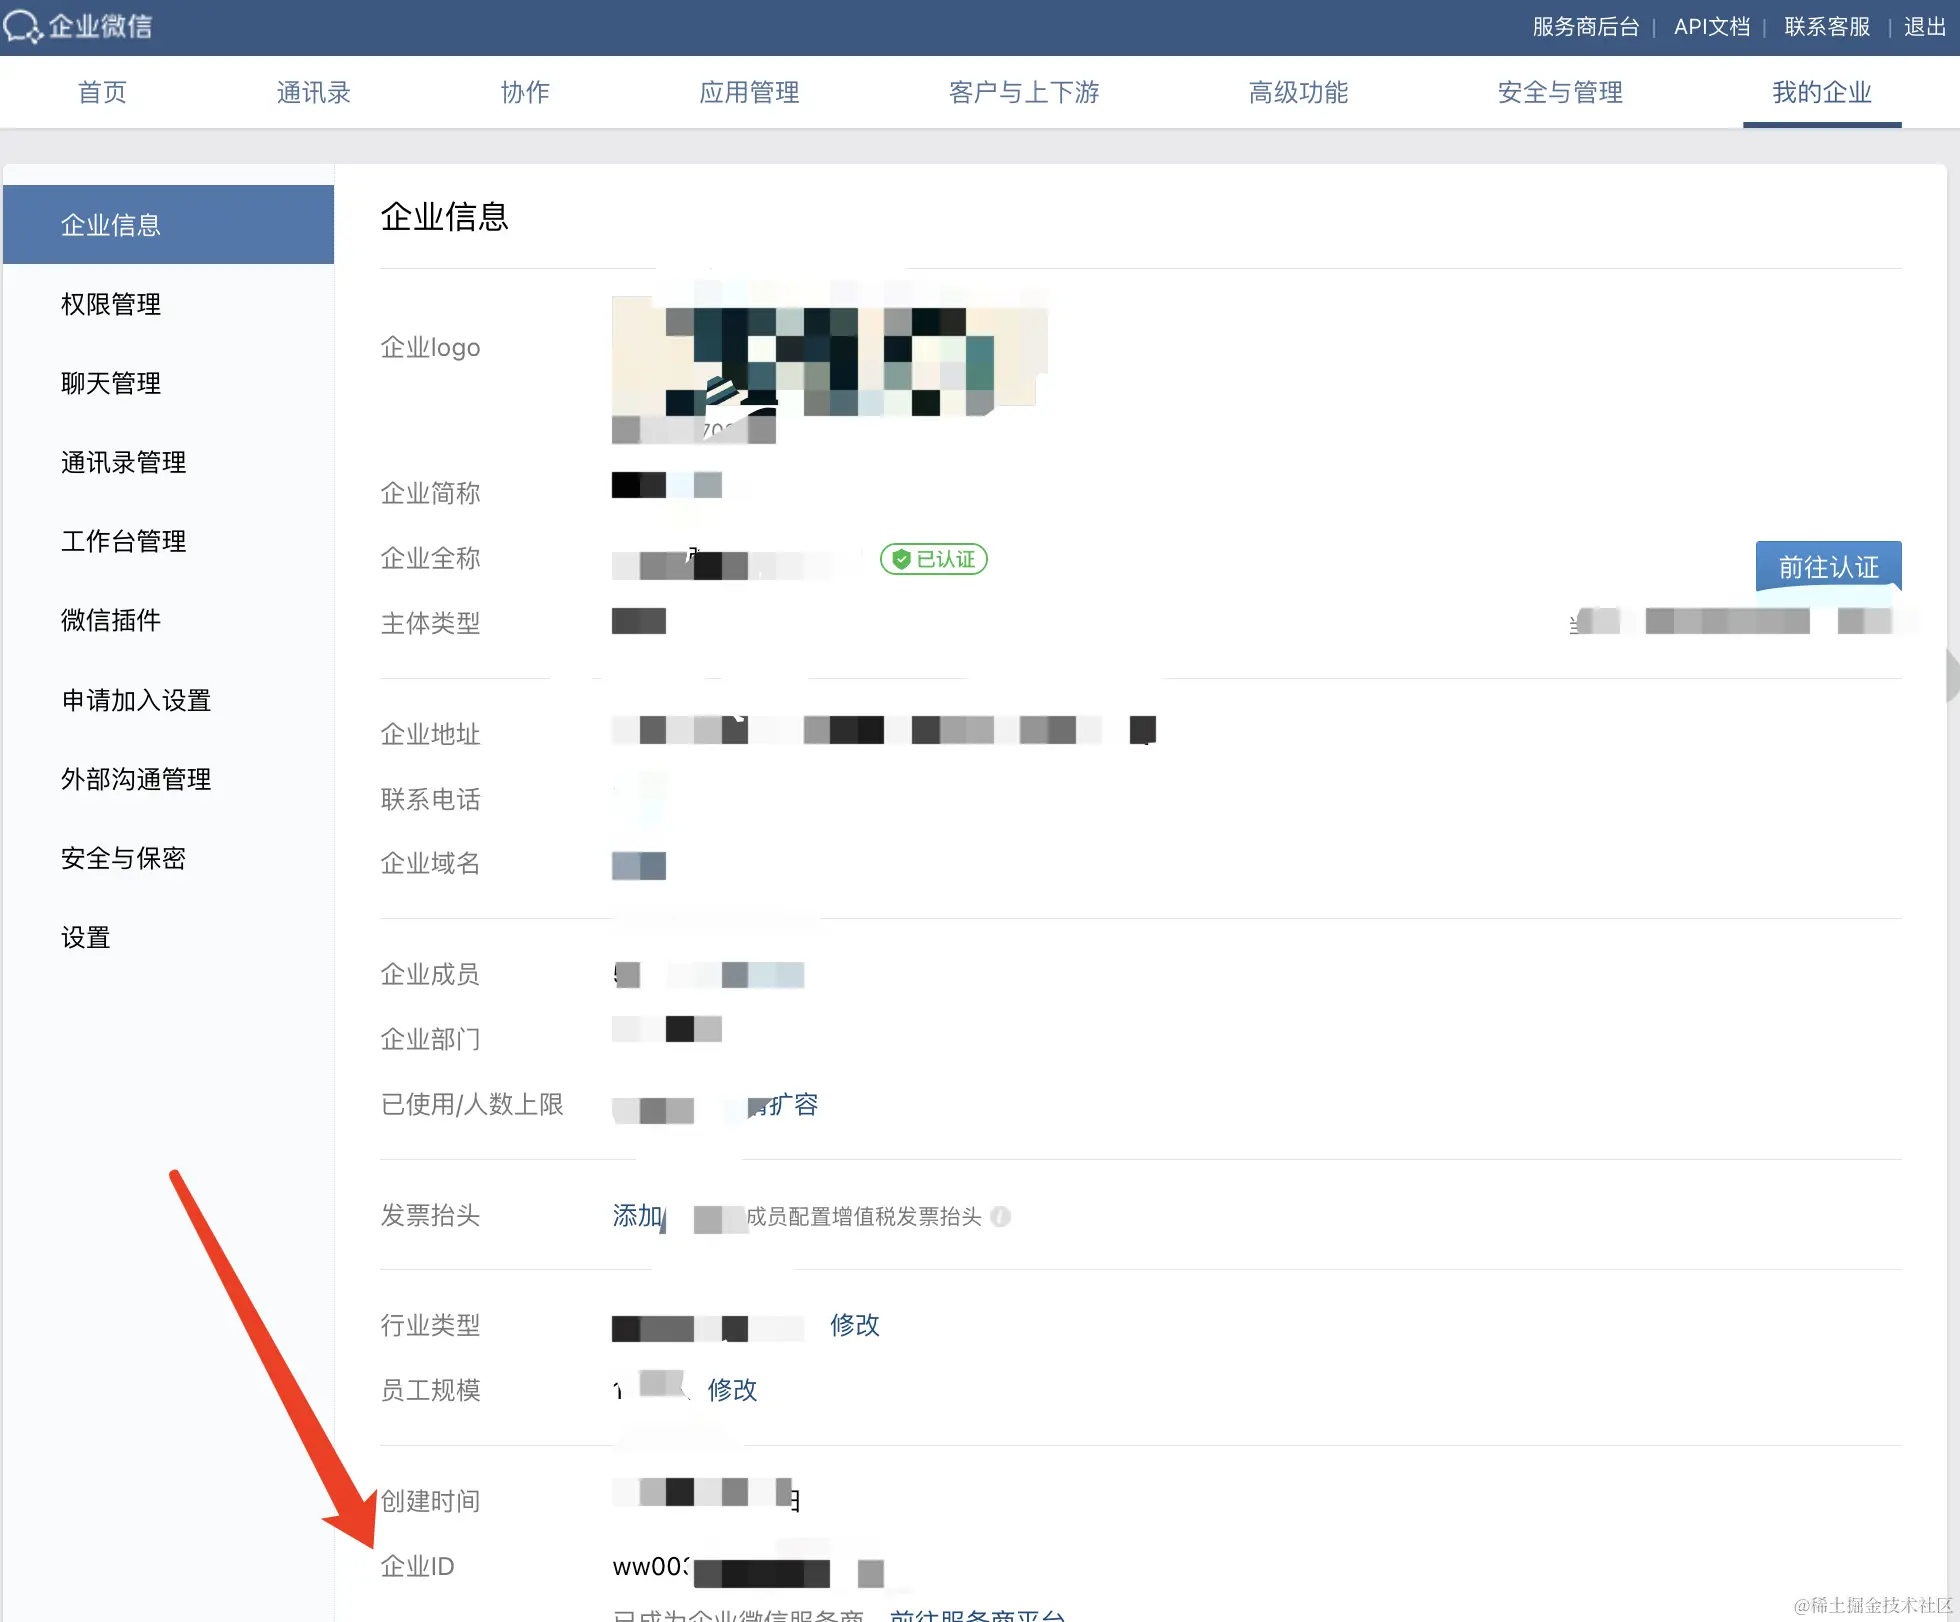Switch to the 应用管理 tab
Viewport: 1960px width, 1622px height.
749,93
